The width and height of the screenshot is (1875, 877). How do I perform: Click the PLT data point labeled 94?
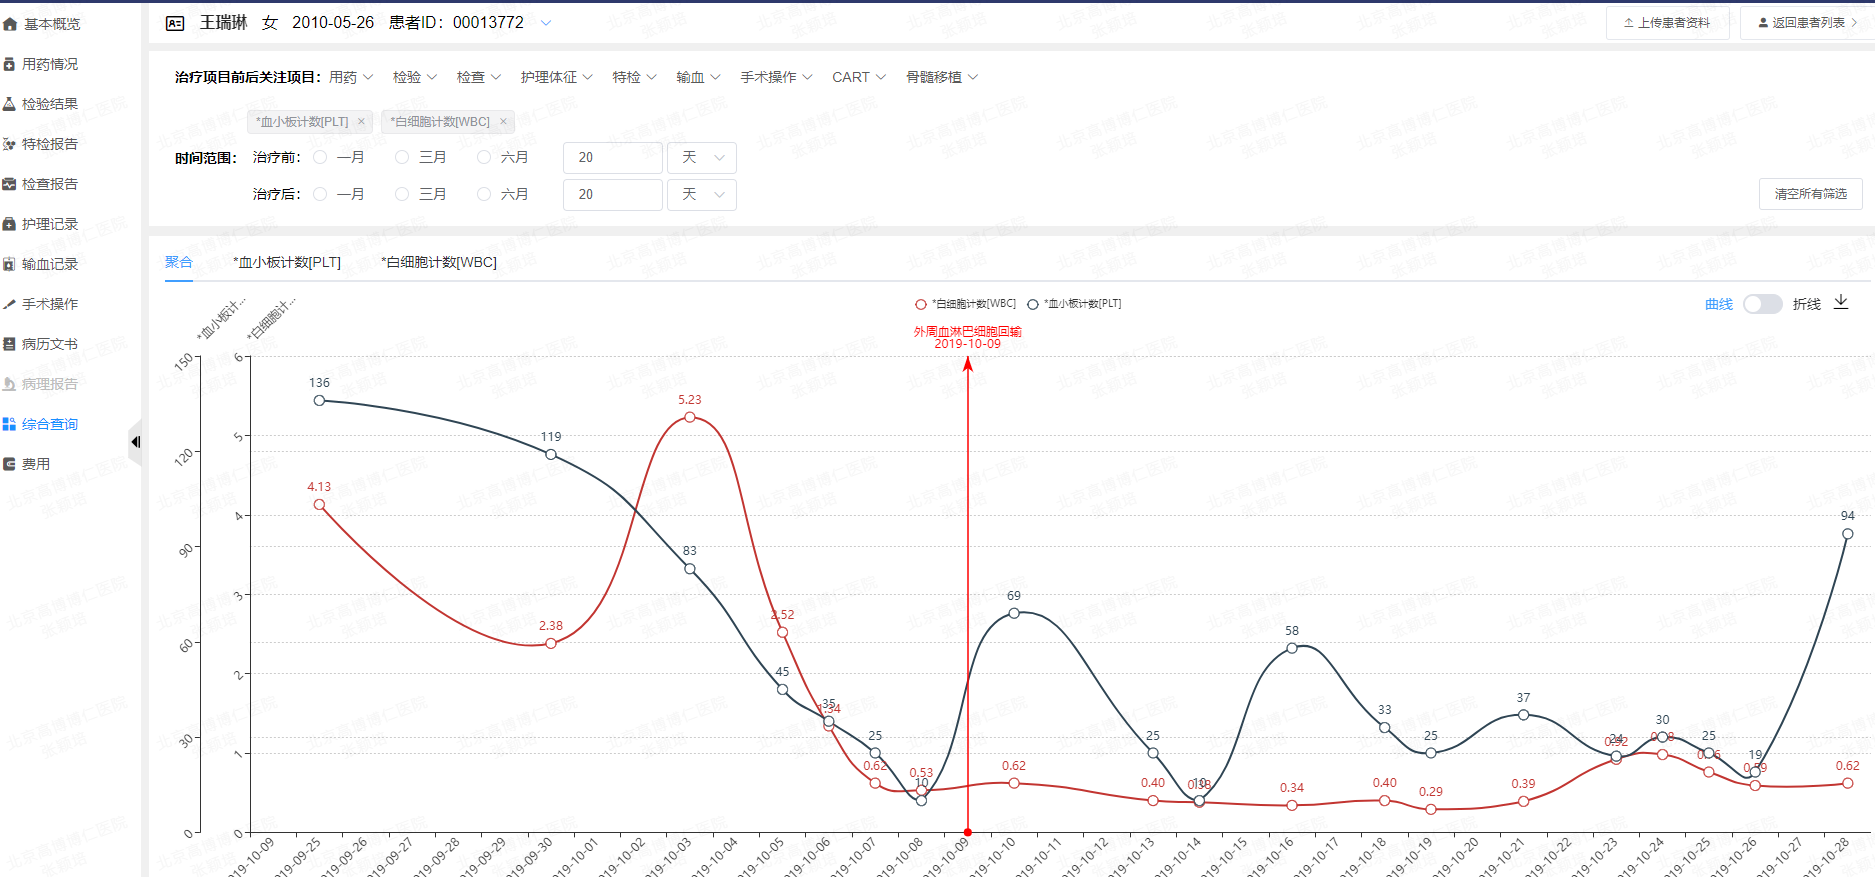(x=1847, y=534)
